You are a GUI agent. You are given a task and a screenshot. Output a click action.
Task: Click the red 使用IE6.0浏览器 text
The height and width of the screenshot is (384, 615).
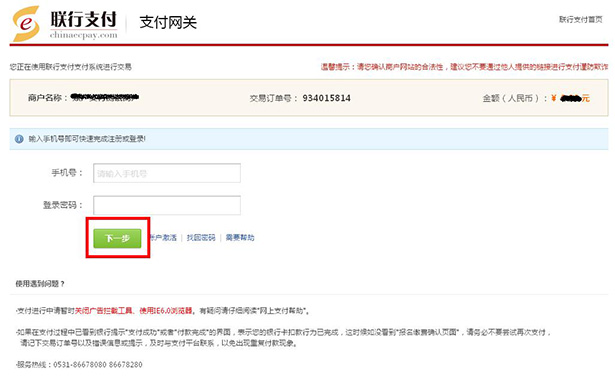tap(166, 311)
